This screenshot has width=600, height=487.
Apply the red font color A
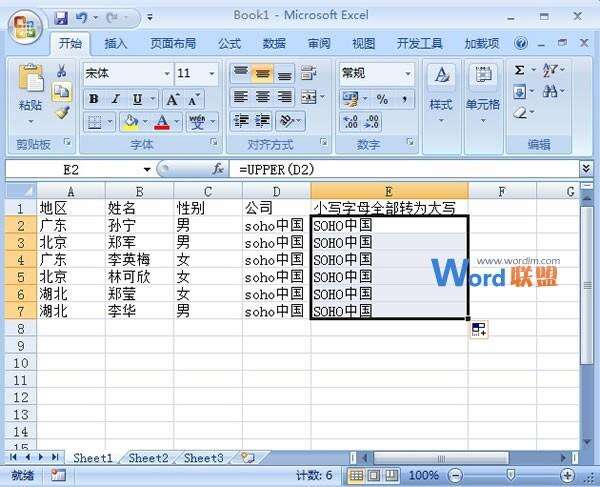(x=162, y=122)
